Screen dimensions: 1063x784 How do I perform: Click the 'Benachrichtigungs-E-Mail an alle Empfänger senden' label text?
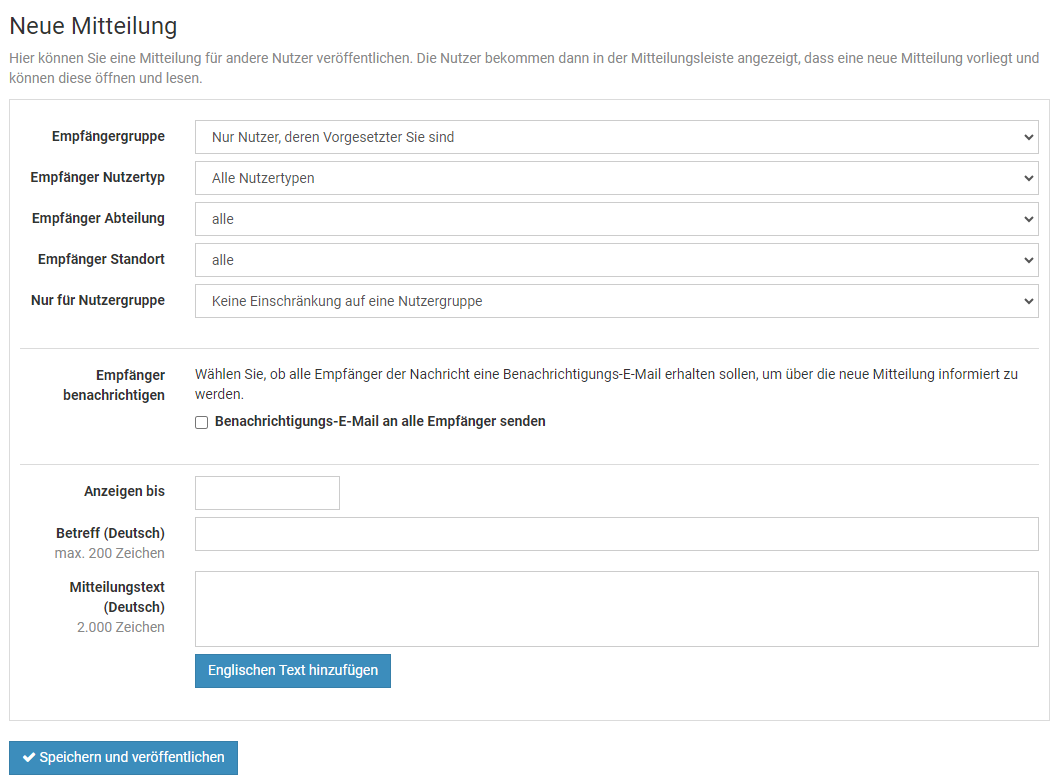380,421
